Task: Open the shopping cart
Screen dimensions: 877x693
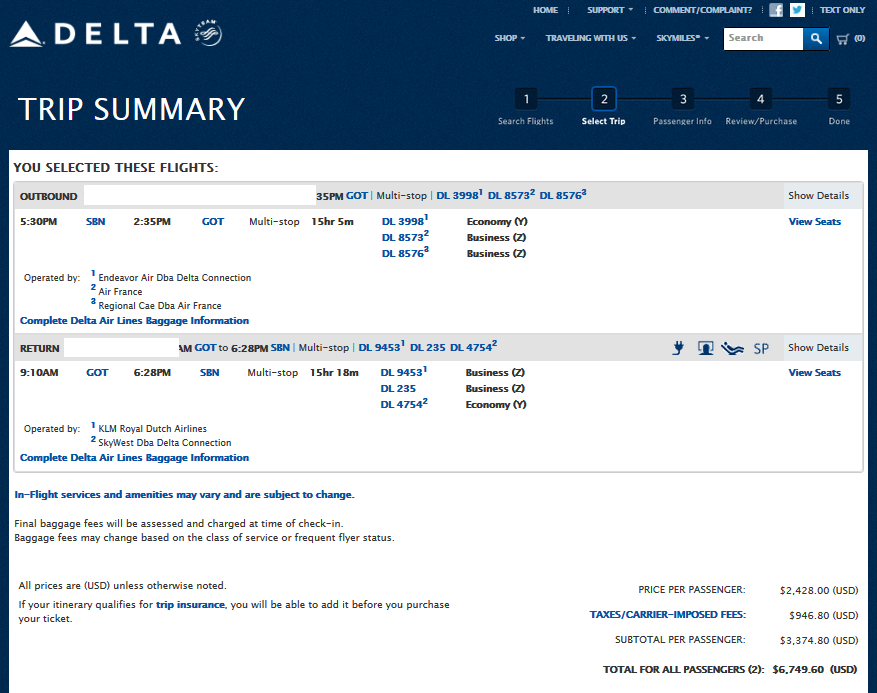Action: [x=849, y=39]
